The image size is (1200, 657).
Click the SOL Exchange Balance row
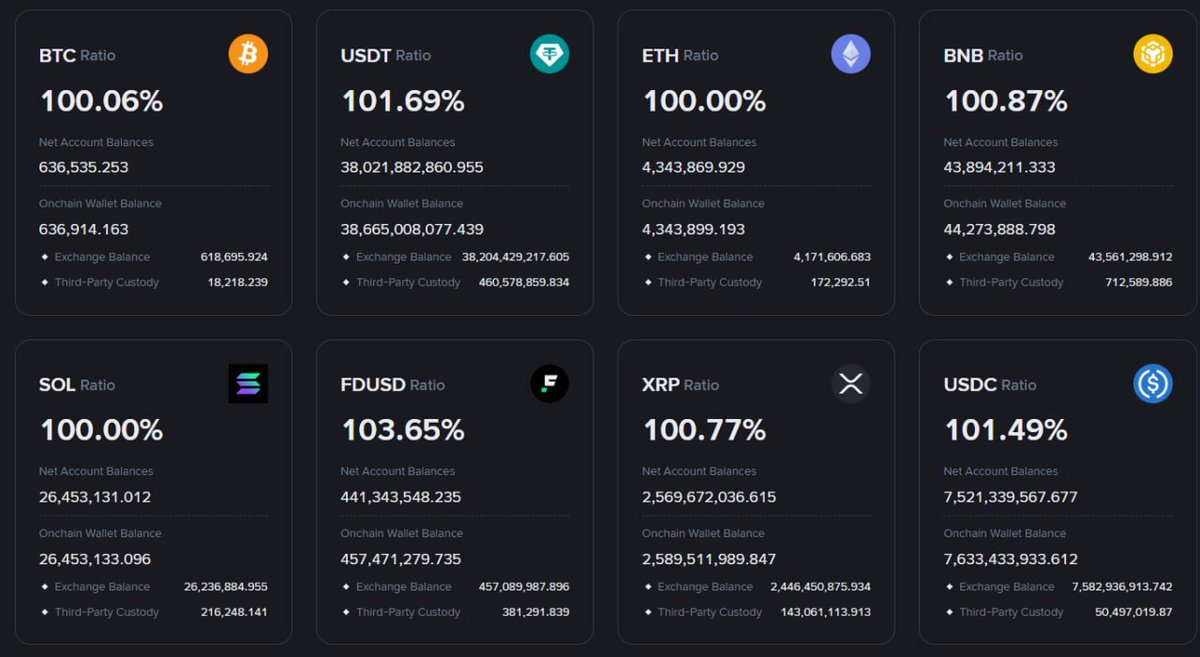(x=154, y=587)
